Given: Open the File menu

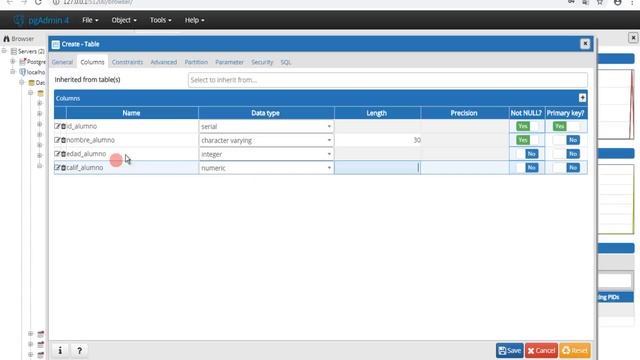Looking at the screenshot, I should click(90, 20).
